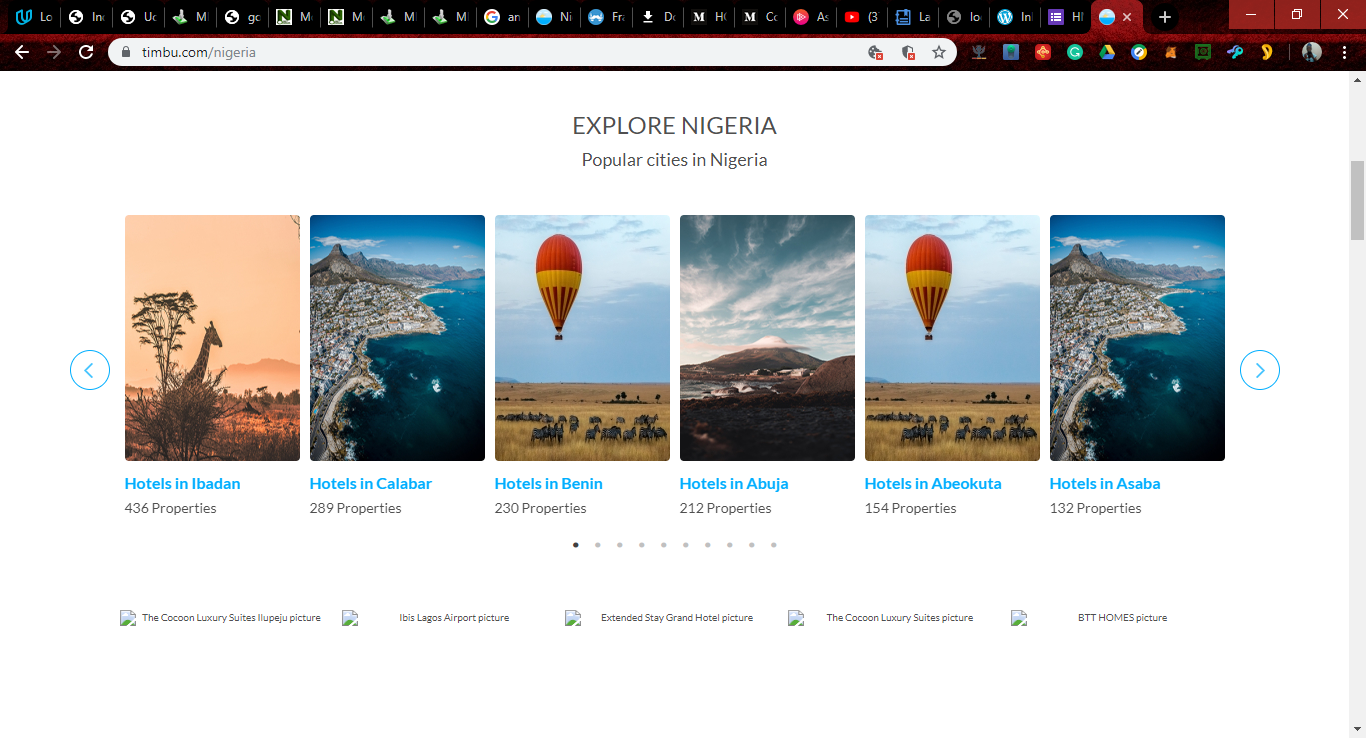The height and width of the screenshot is (738, 1366).
Task: Switch to the 'Fr' tab
Action: click(606, 17)
